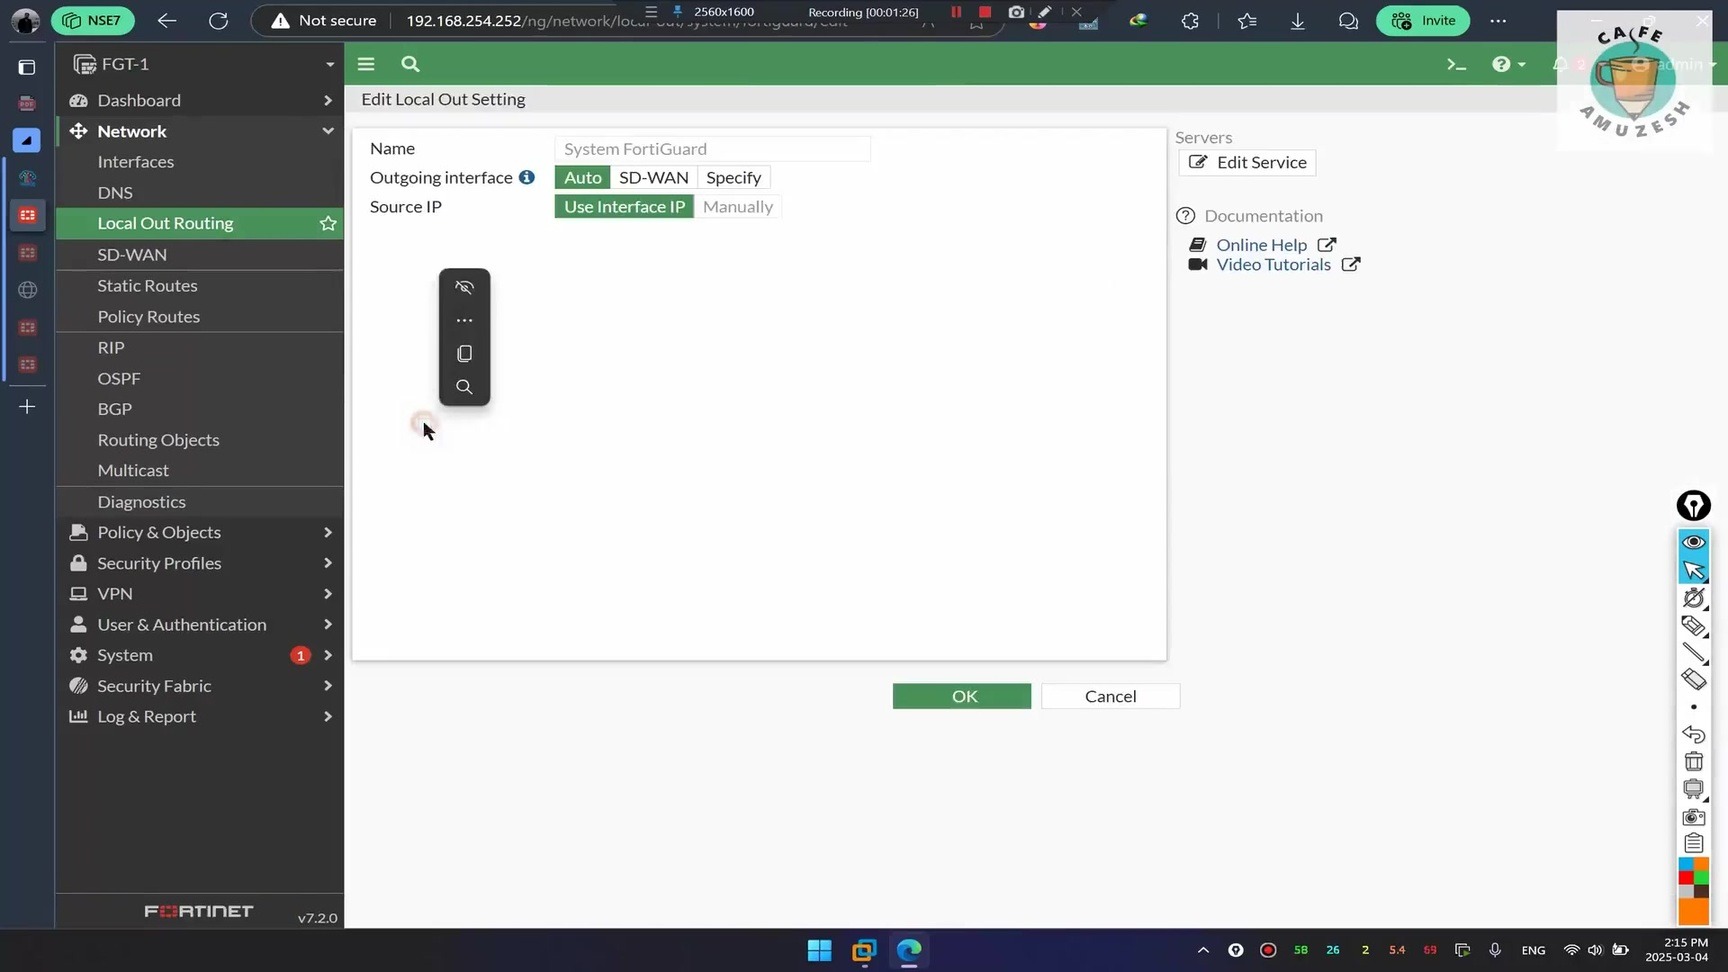Image resolution: width=1728 pixels, height=972 pixels.
Task: Add a new tab with plus icon
Action: (x=27, y=407)
